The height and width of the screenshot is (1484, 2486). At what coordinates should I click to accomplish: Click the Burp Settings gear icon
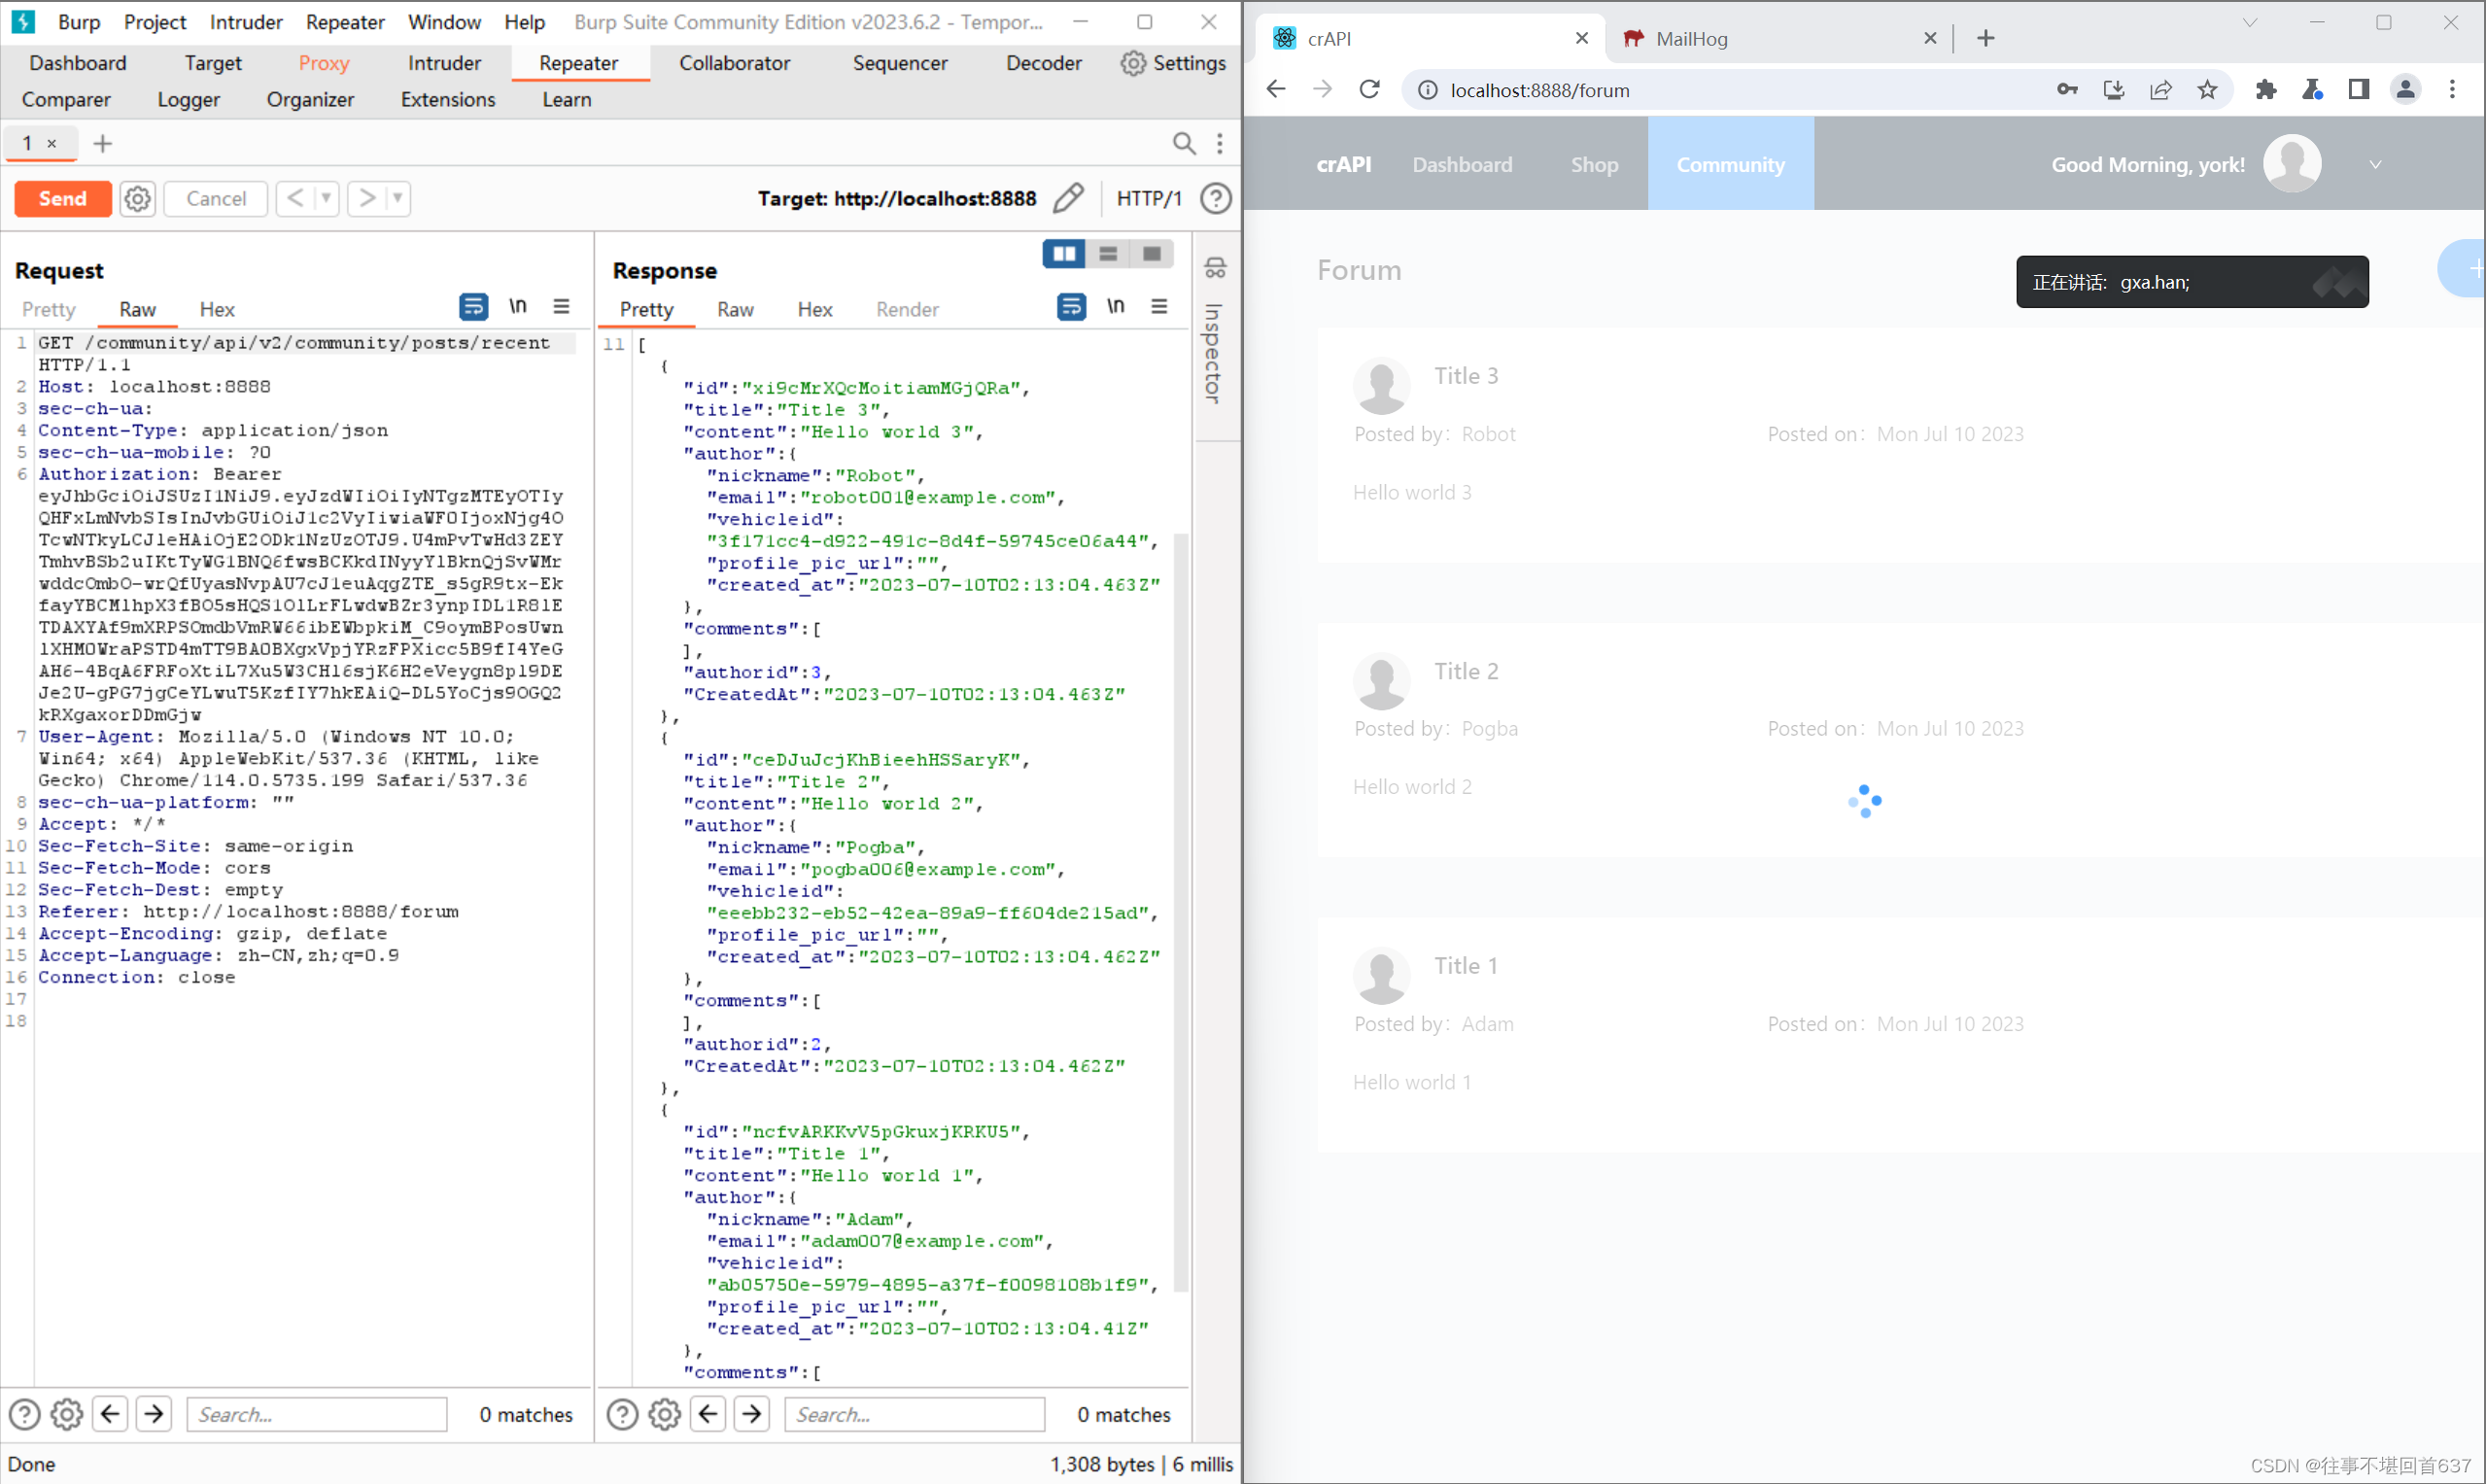click(1132, 63)
